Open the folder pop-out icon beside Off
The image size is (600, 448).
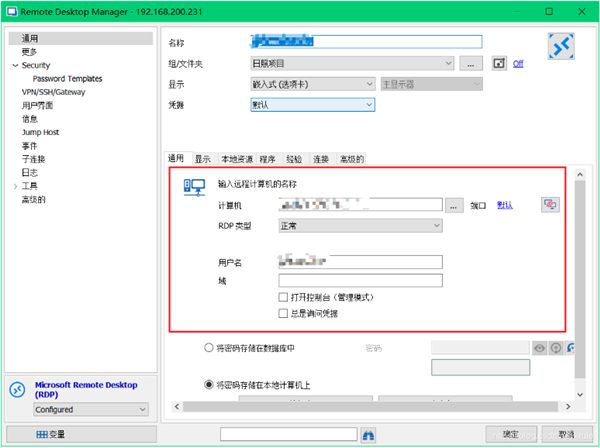point(499,64)
